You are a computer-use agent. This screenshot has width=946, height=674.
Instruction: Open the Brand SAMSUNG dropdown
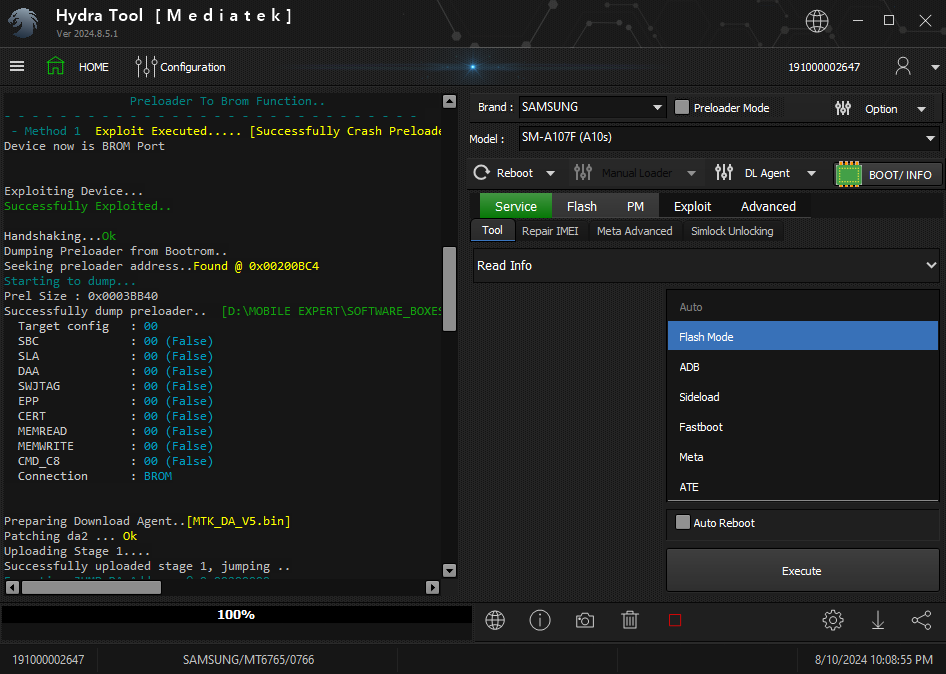click(x=592, y=107)
